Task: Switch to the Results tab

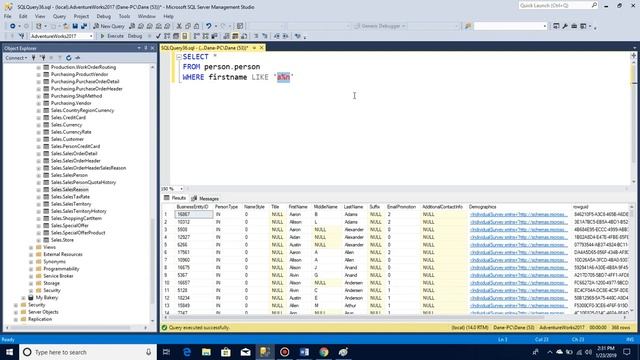Action: click(x=175, y=198)
